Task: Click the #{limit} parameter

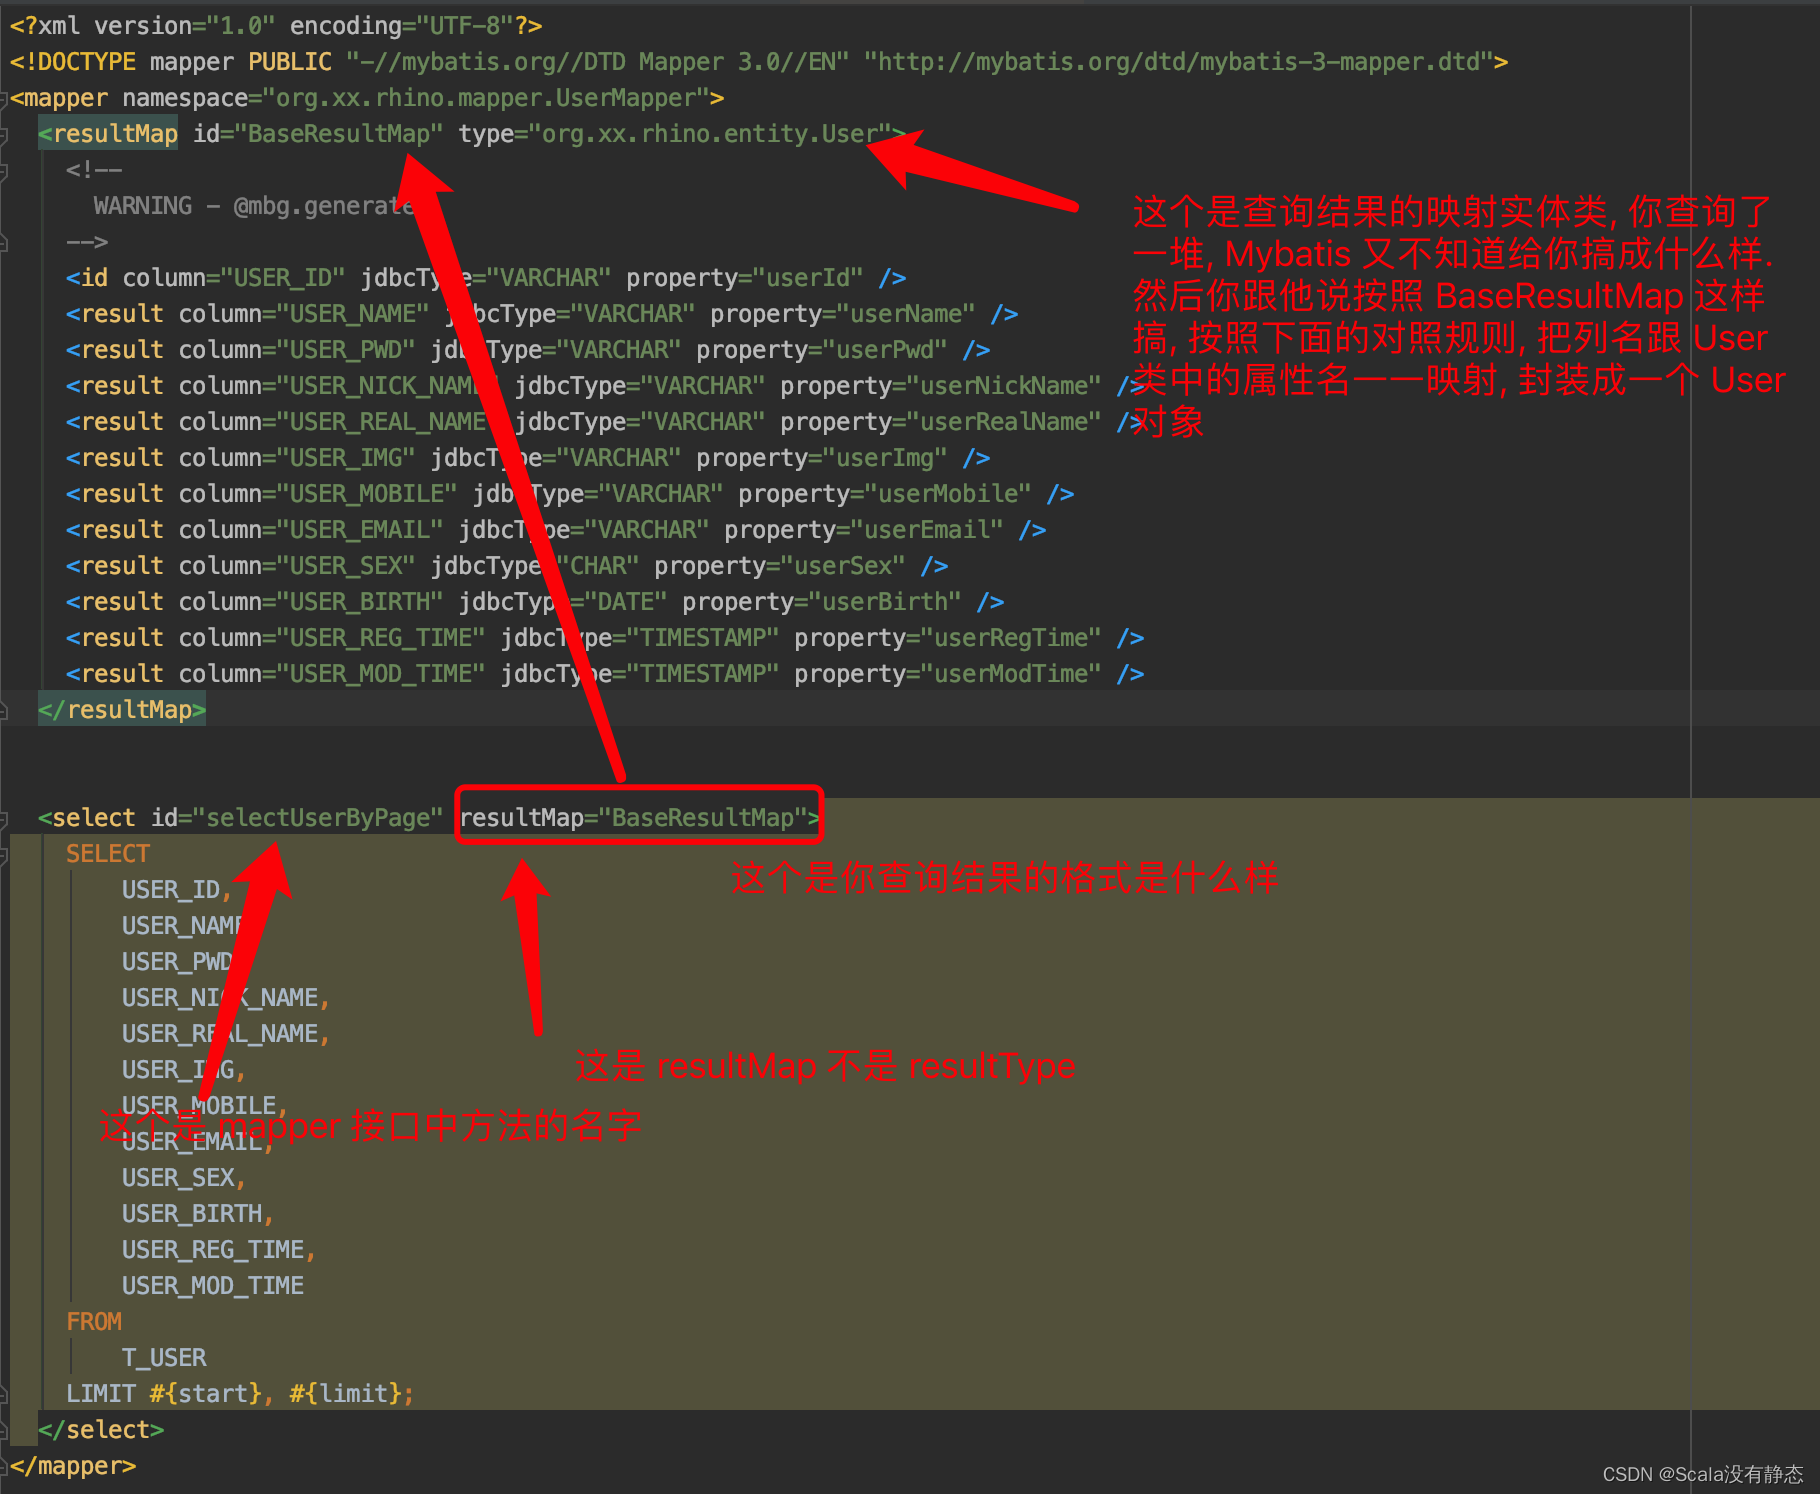Action: 346,1394
